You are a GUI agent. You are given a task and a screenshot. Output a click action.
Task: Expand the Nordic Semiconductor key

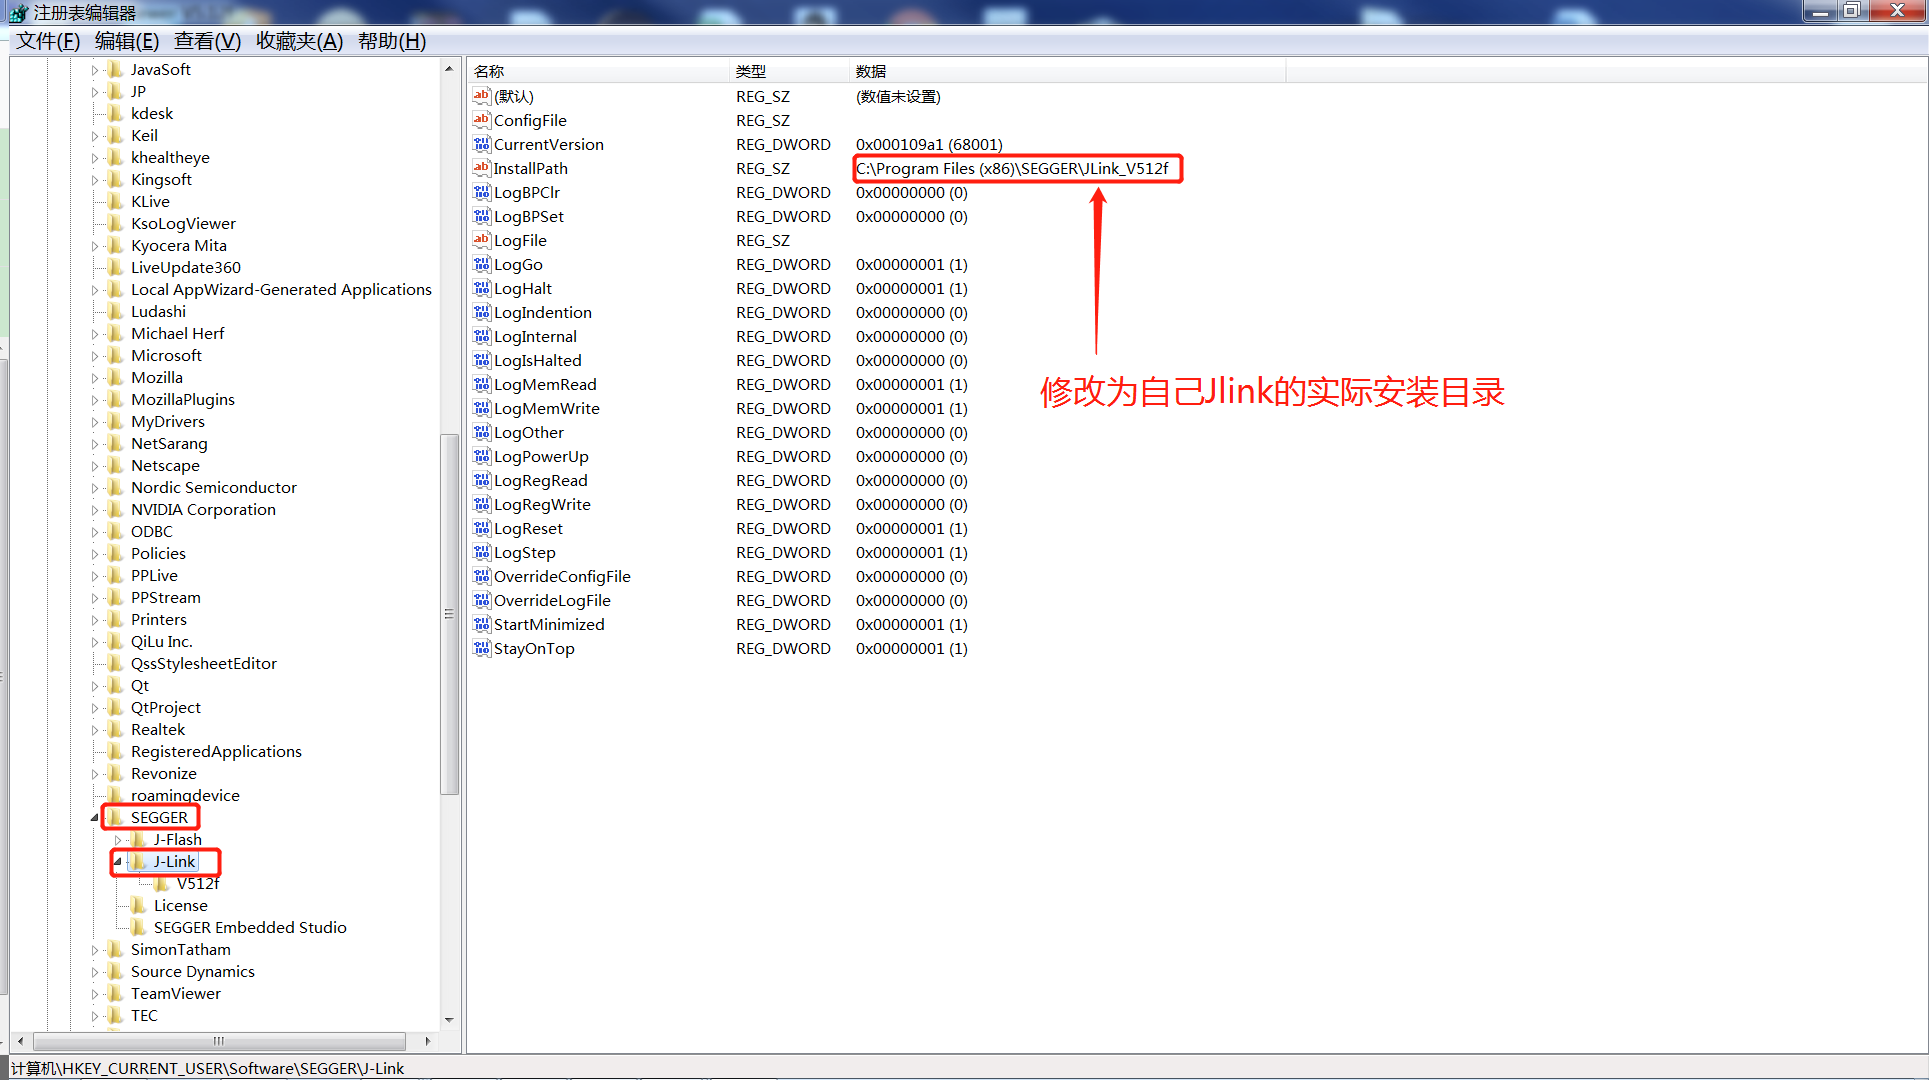pos(94,487)
